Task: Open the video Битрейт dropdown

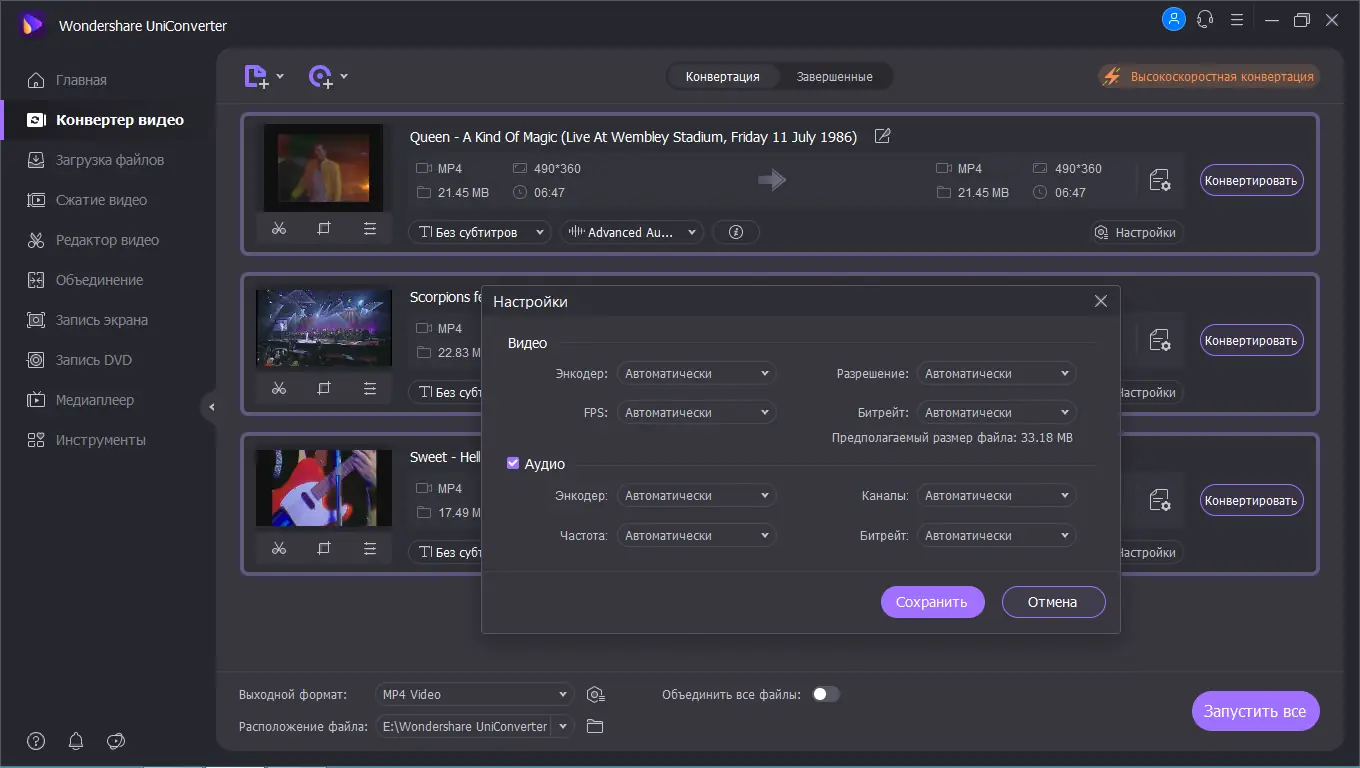Action: pos(996,412)
